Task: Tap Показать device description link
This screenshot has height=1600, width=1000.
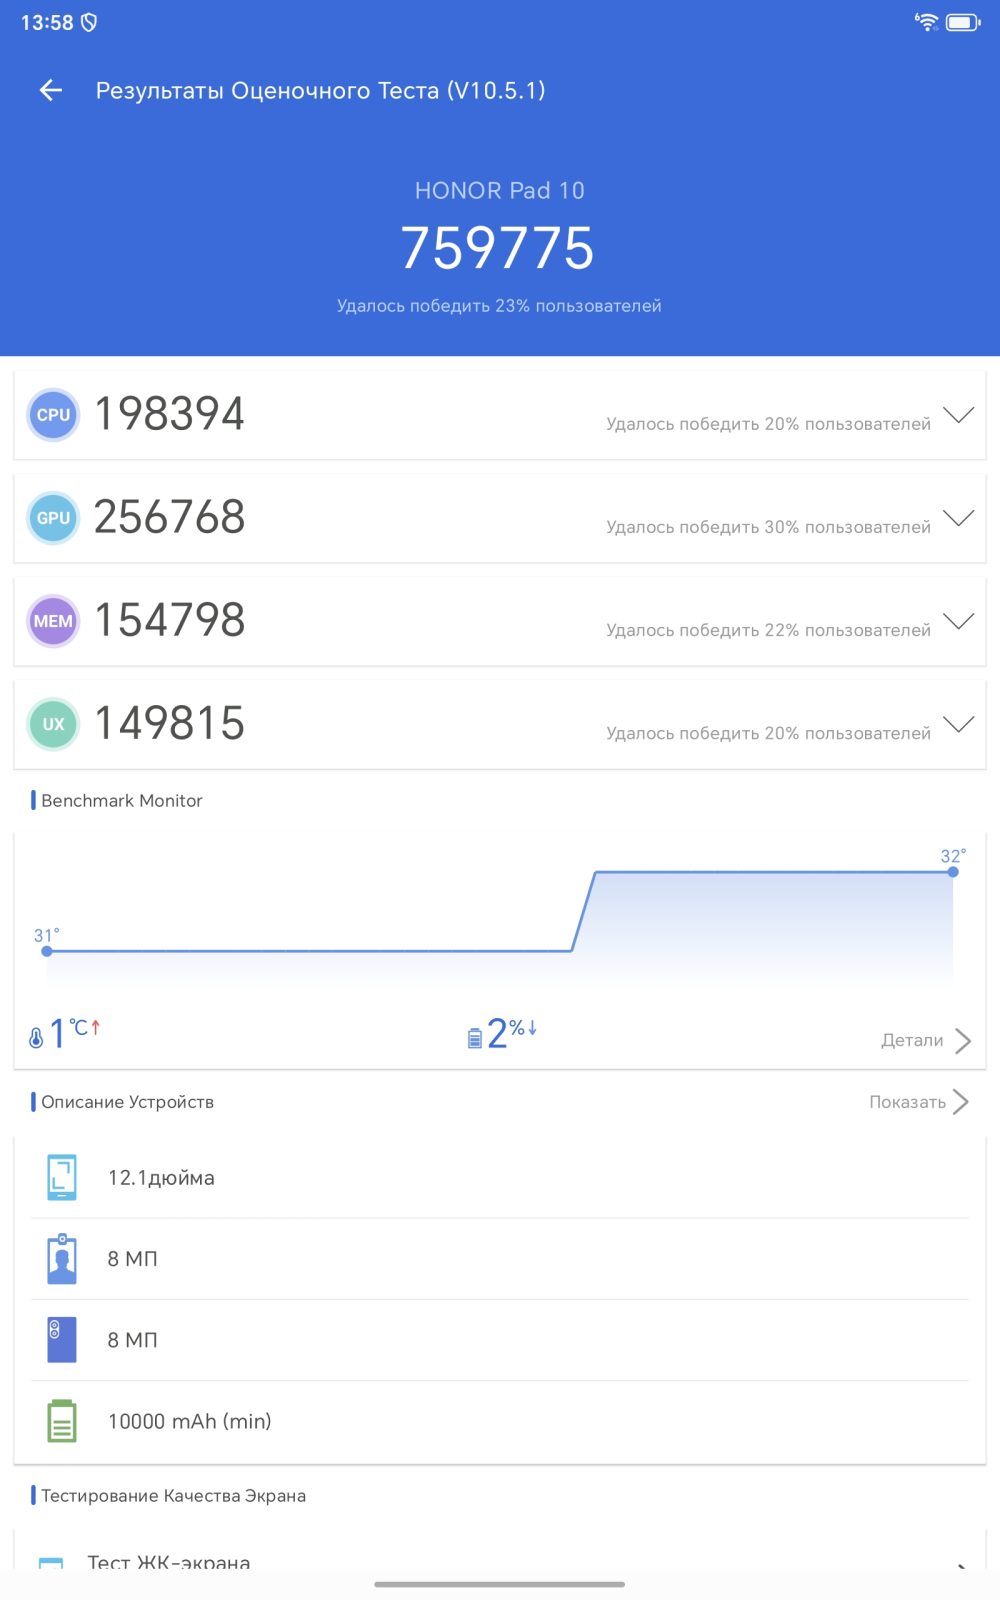Action: (x=907, y=1102)
